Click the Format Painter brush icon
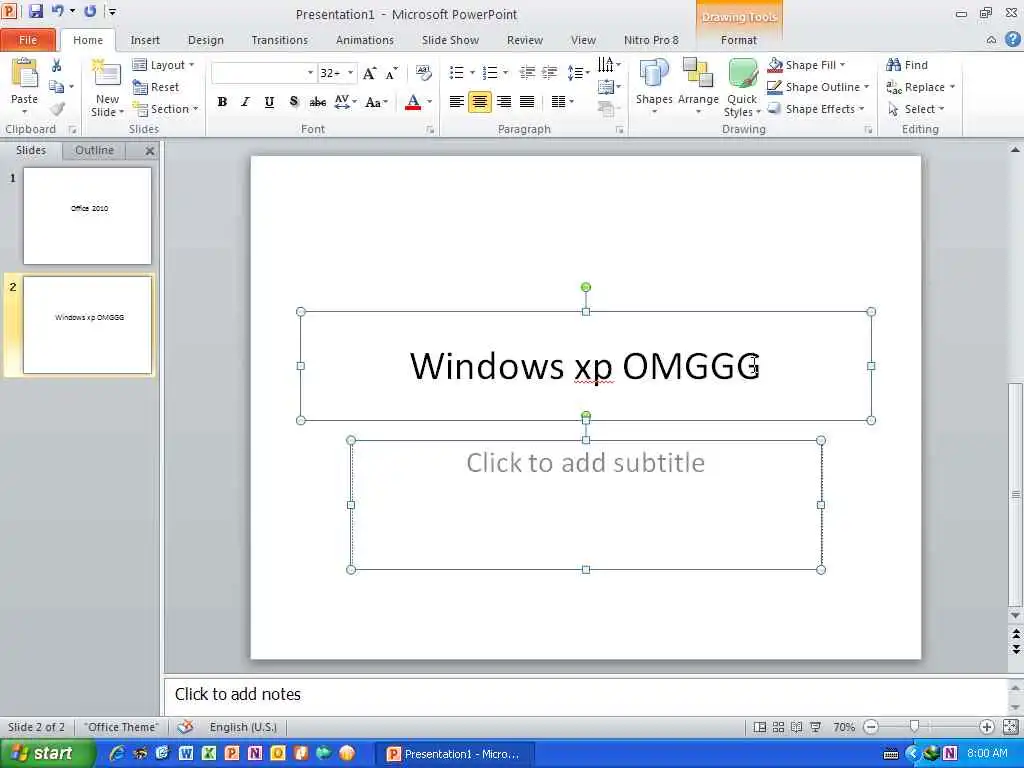 (x=57, y=109)
